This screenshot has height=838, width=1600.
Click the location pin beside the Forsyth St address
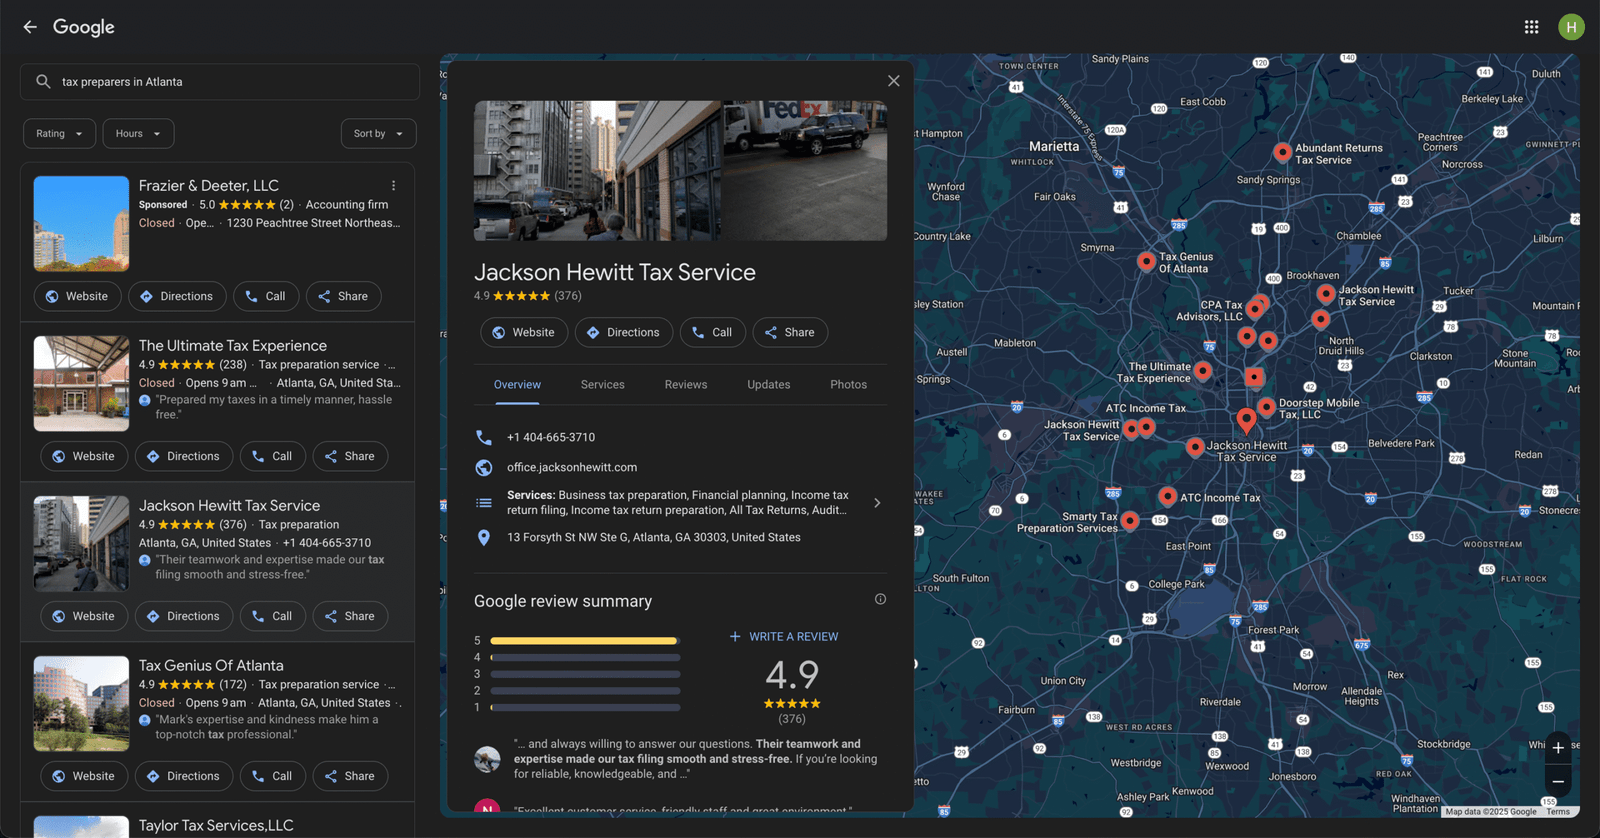click(x=484, y=537)
